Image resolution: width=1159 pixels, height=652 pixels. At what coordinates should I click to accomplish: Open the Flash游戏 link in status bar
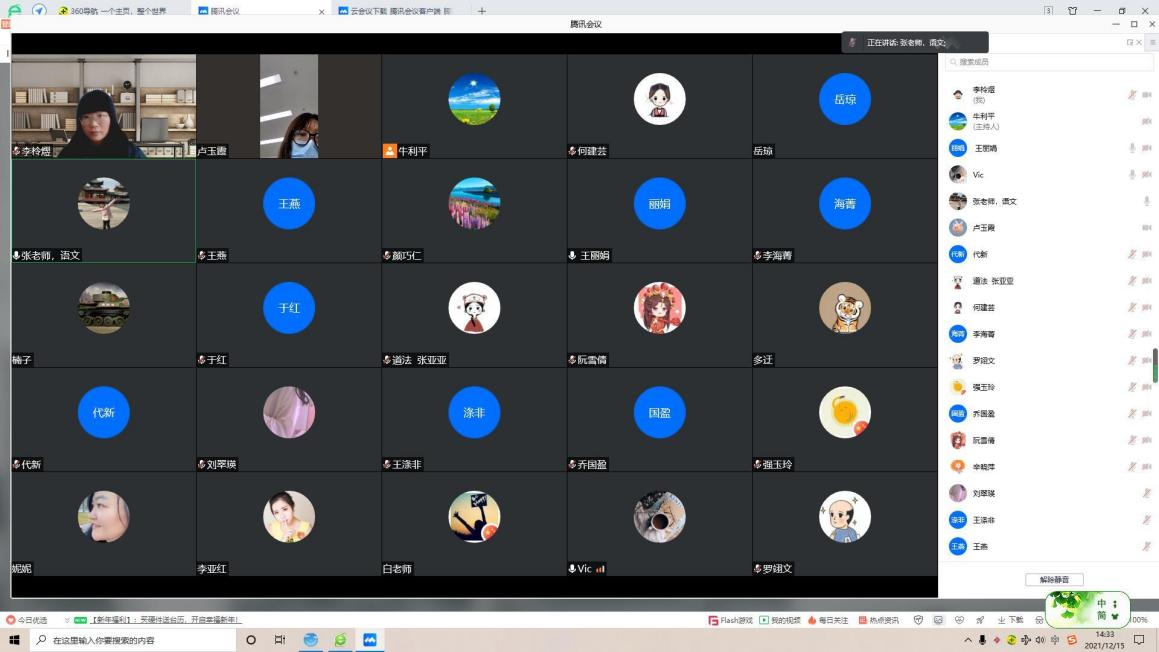point(731,620)
